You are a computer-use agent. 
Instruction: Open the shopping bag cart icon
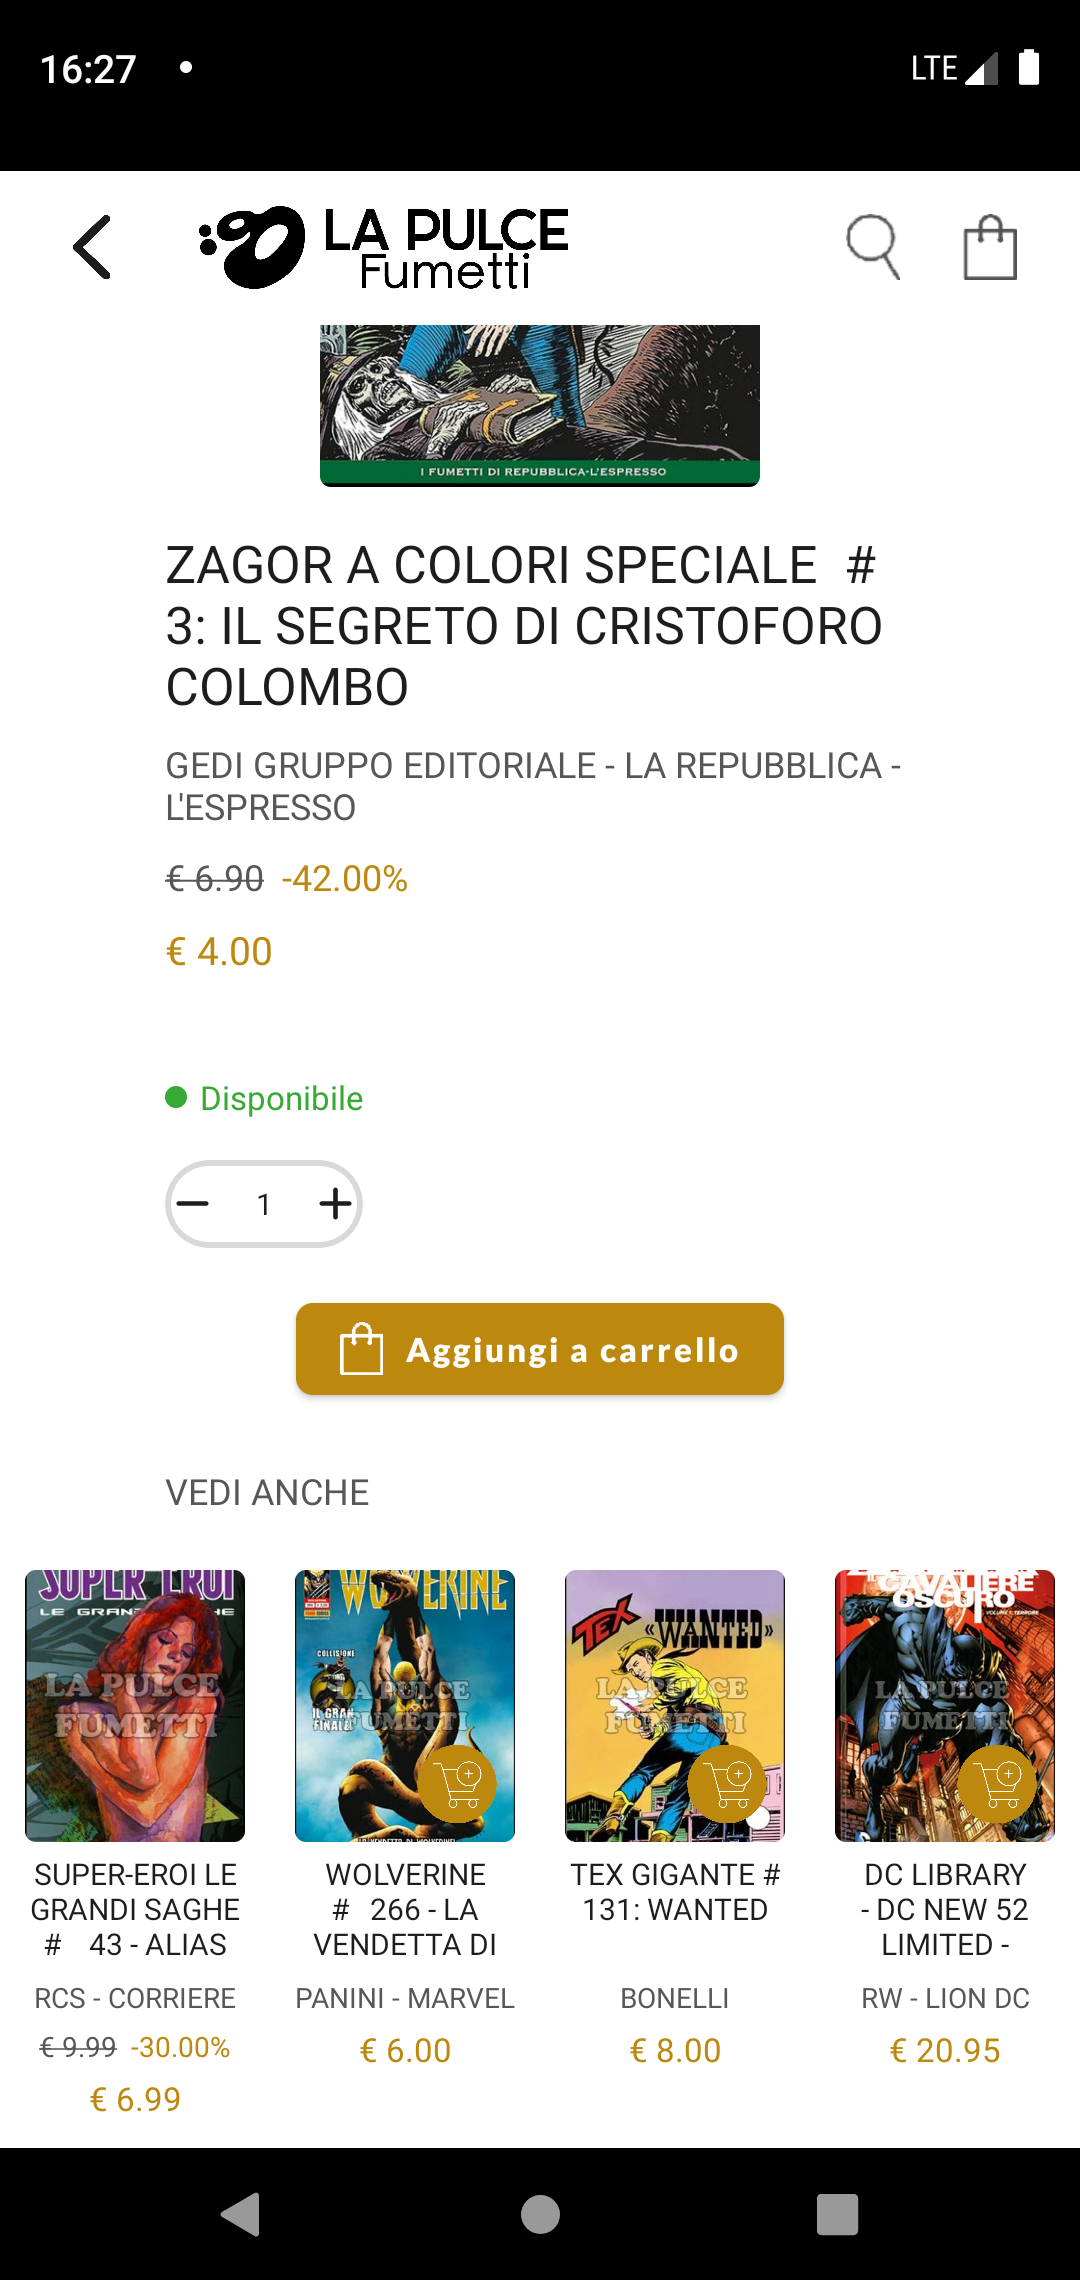(990, 247)
